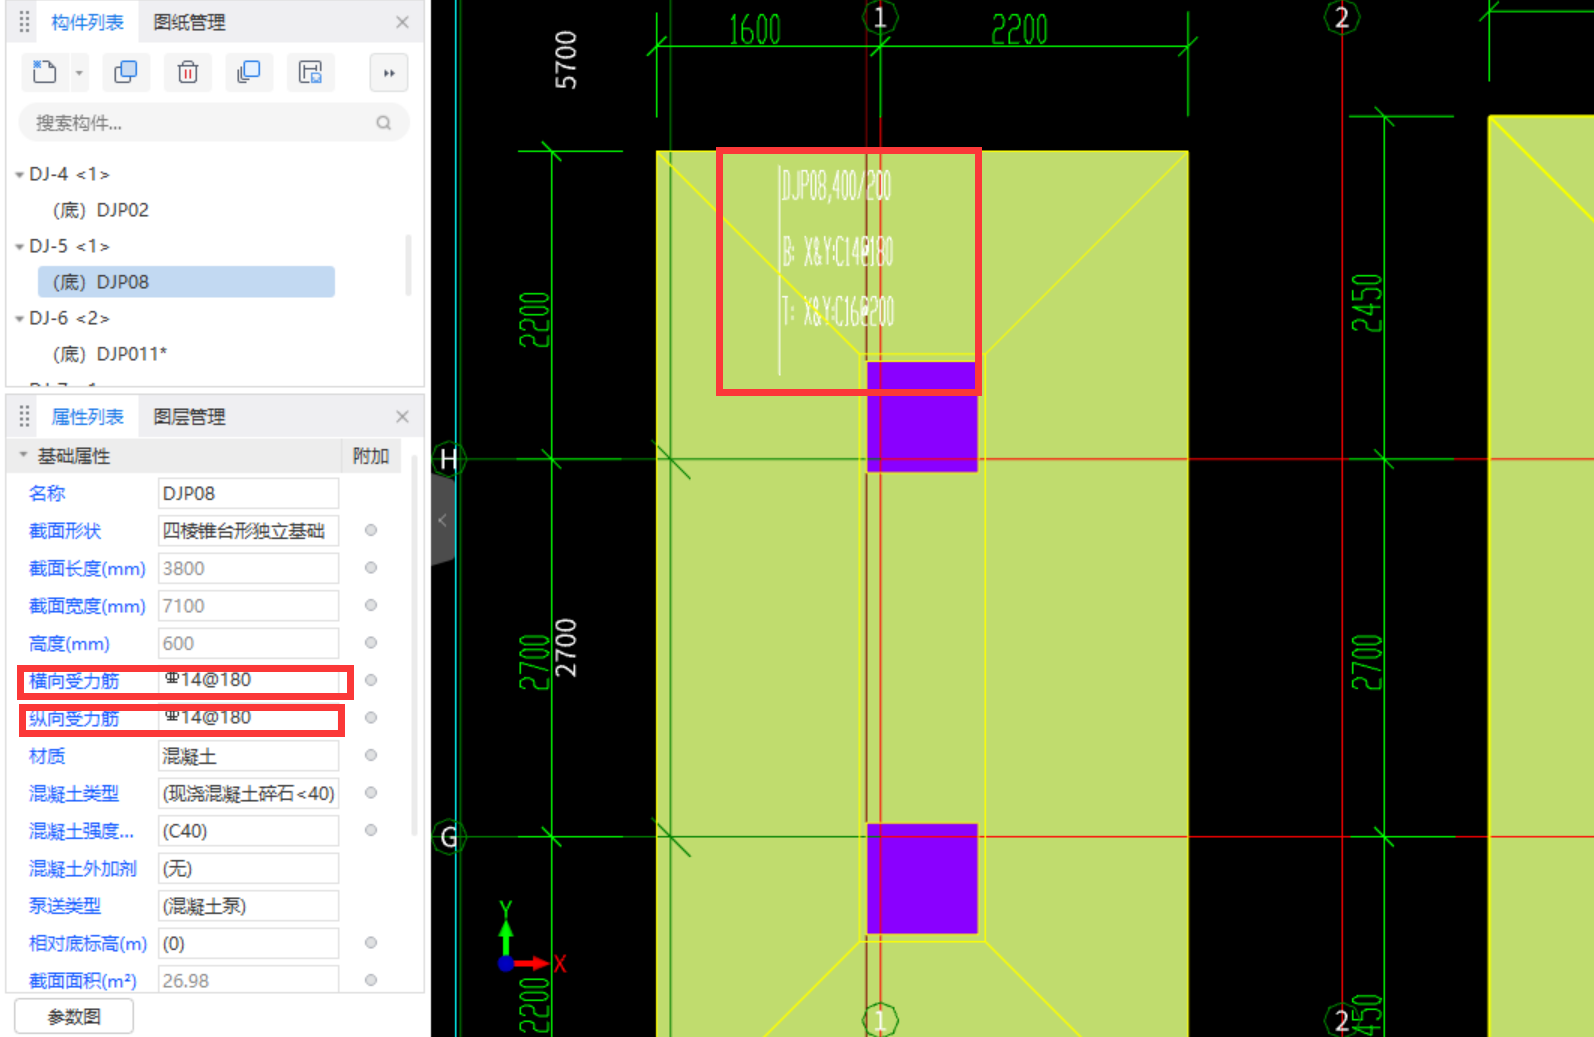
Task: Edit the 名称 field DJP08
Action: point(248,494)
